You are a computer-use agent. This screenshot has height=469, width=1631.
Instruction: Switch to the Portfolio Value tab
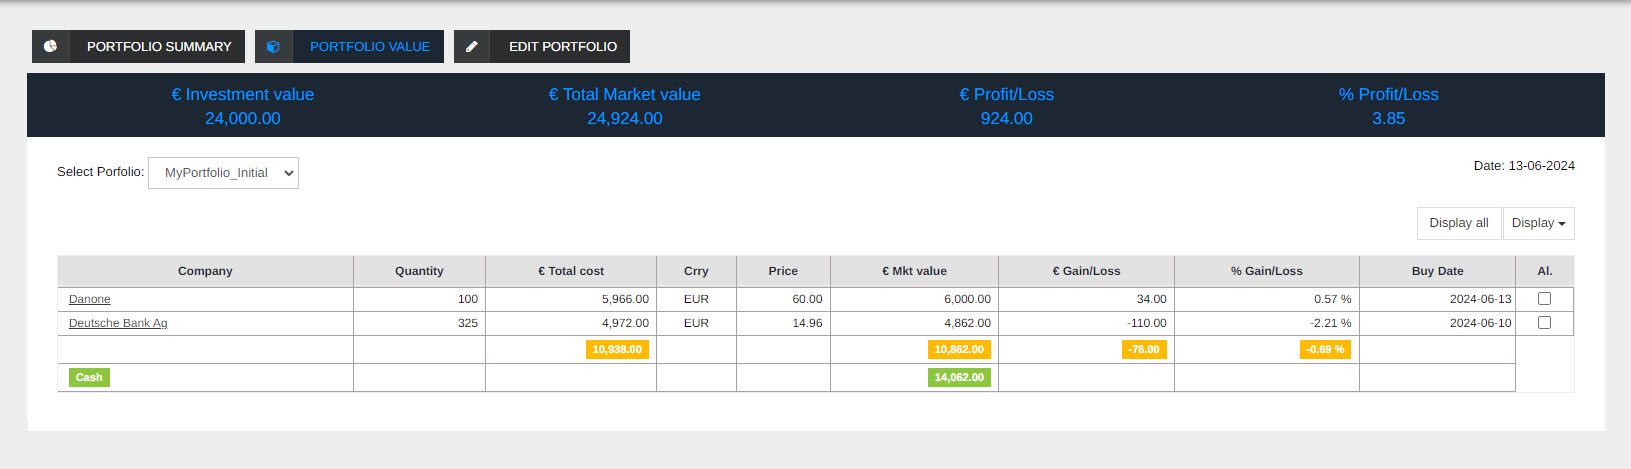click(369, 47)
